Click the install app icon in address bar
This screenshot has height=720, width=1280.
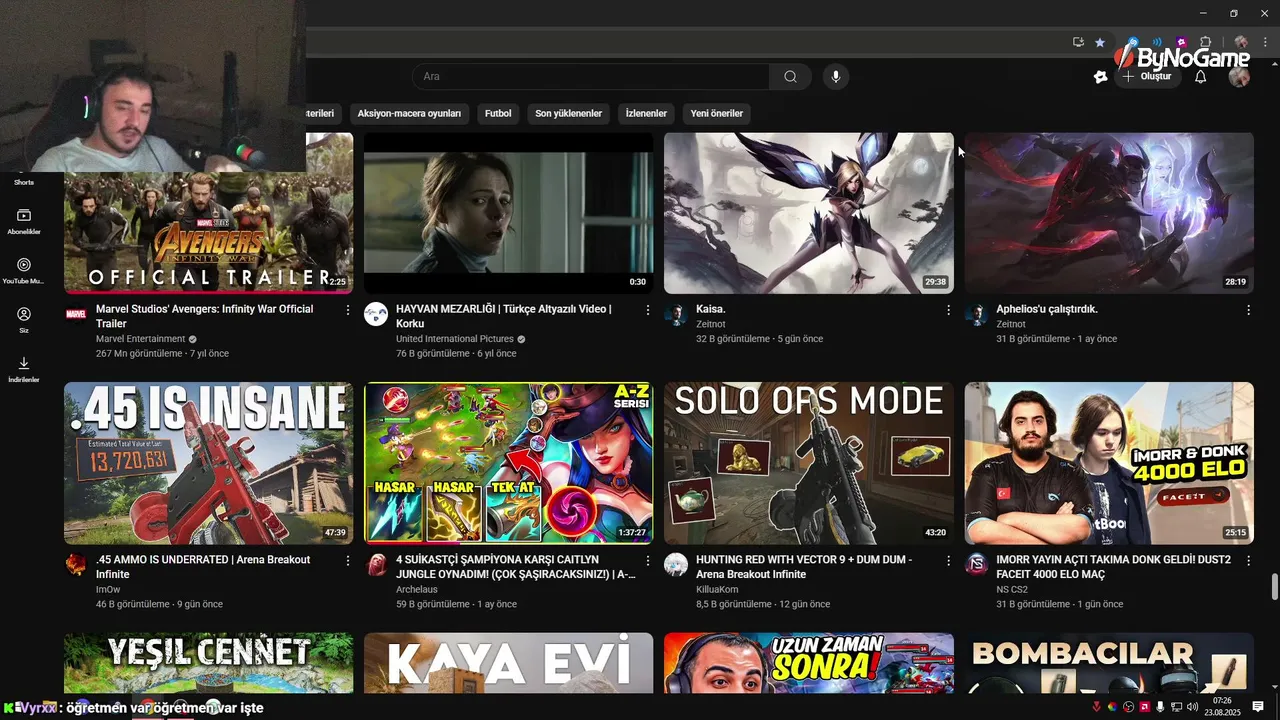[1078, 42]
